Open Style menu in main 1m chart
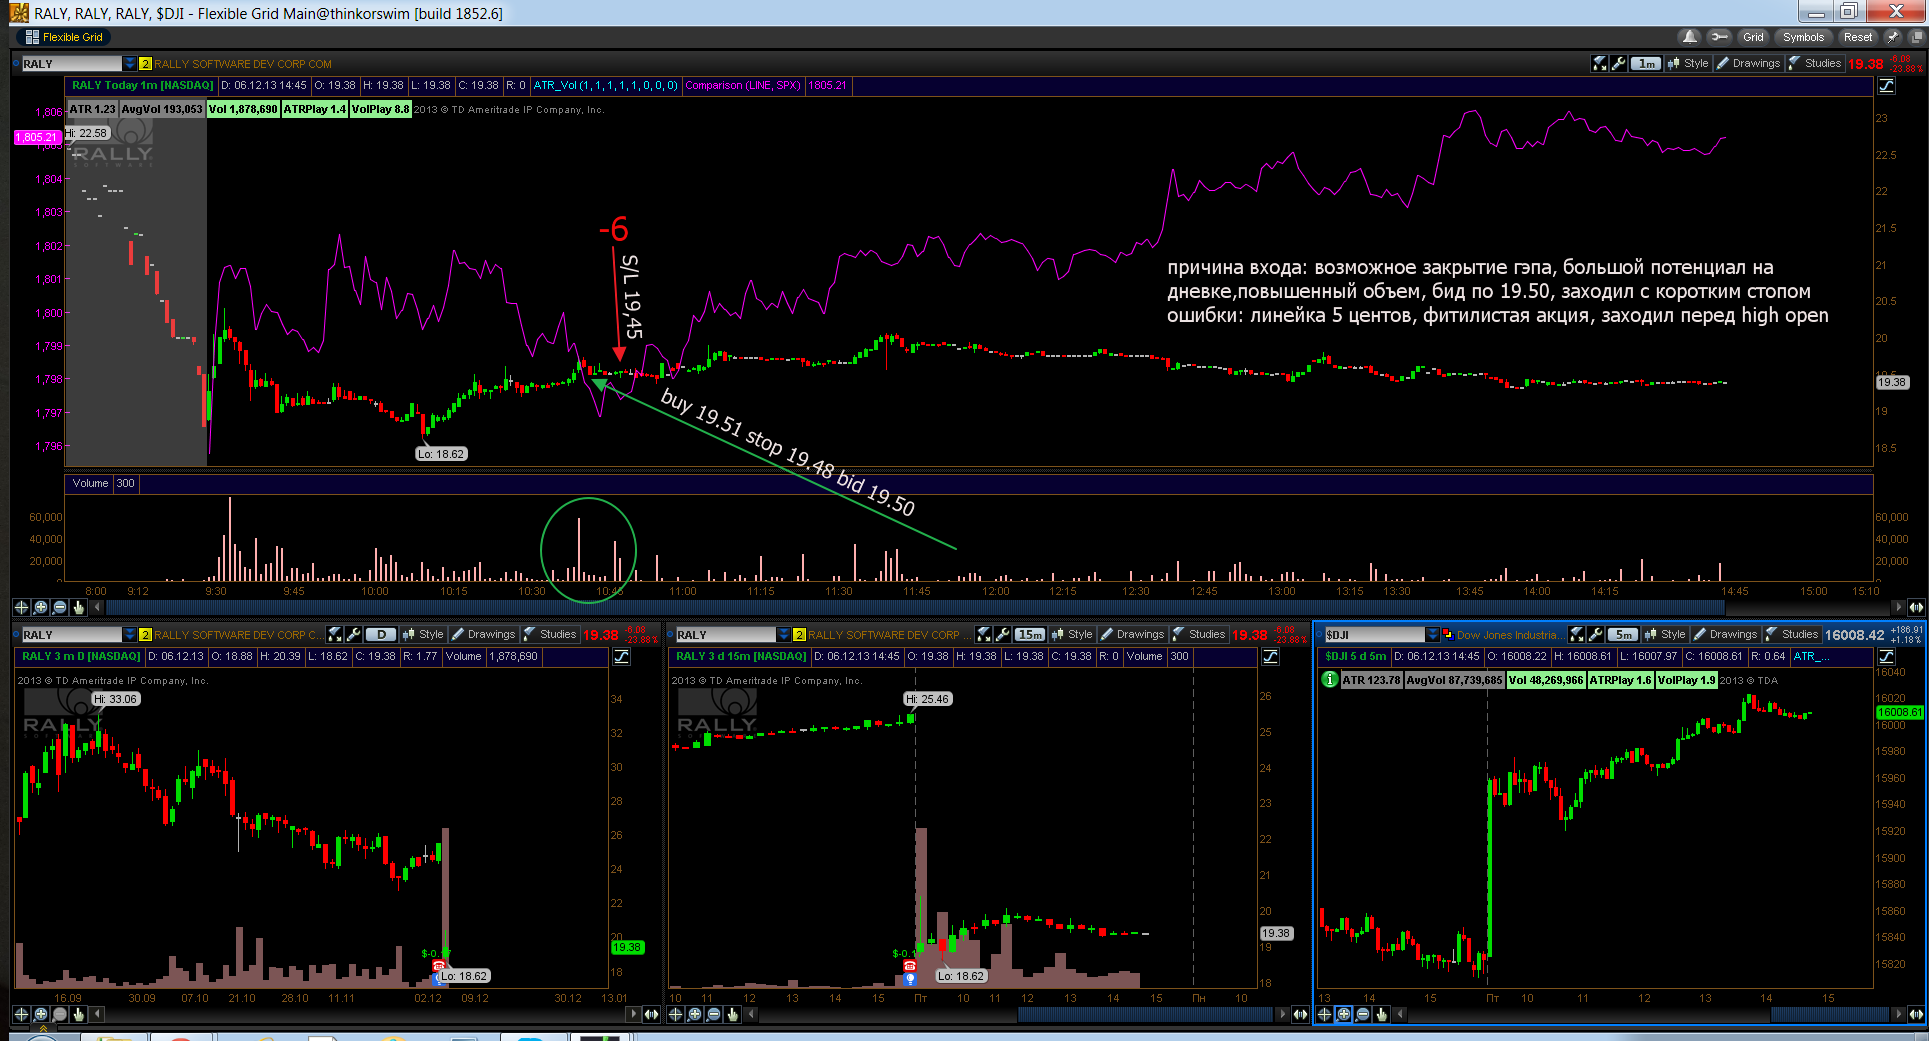Screen dimensions: 1929x1041 [1689, 63]
